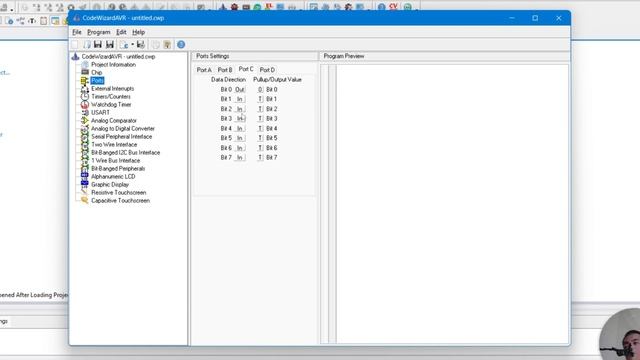This screenshot has height=360, width=640.
Task: Toggle Bit 7 data direction In button
Action: (240, 158)
